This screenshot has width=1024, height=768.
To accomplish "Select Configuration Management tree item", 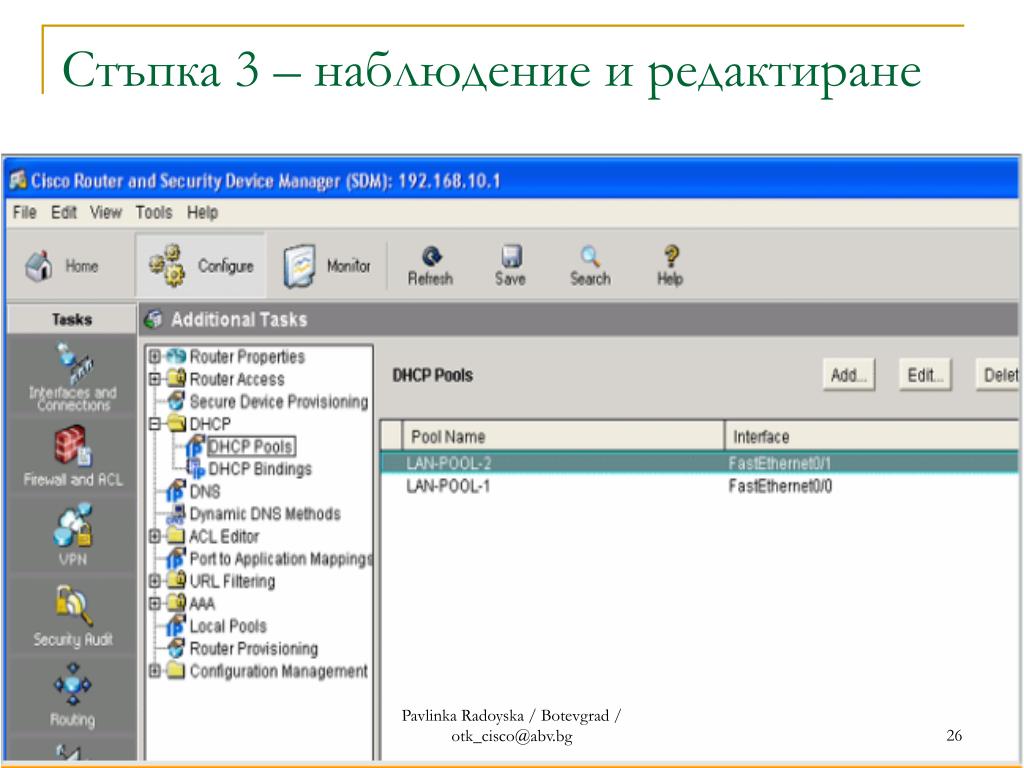I will coord(279,671).
